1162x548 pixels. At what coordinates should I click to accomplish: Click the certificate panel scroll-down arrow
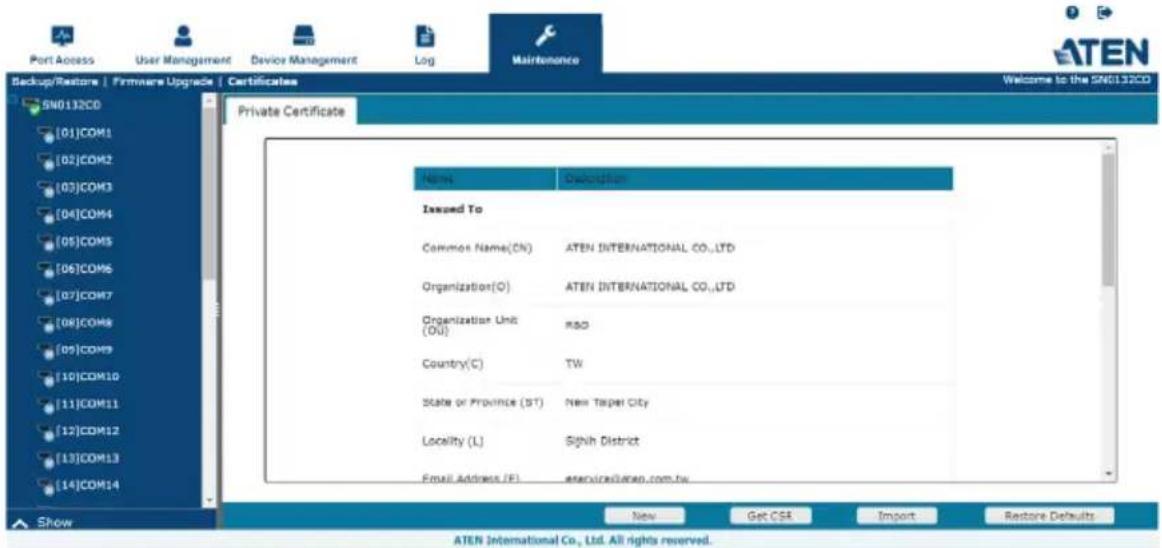click(x=1109, y=472)
